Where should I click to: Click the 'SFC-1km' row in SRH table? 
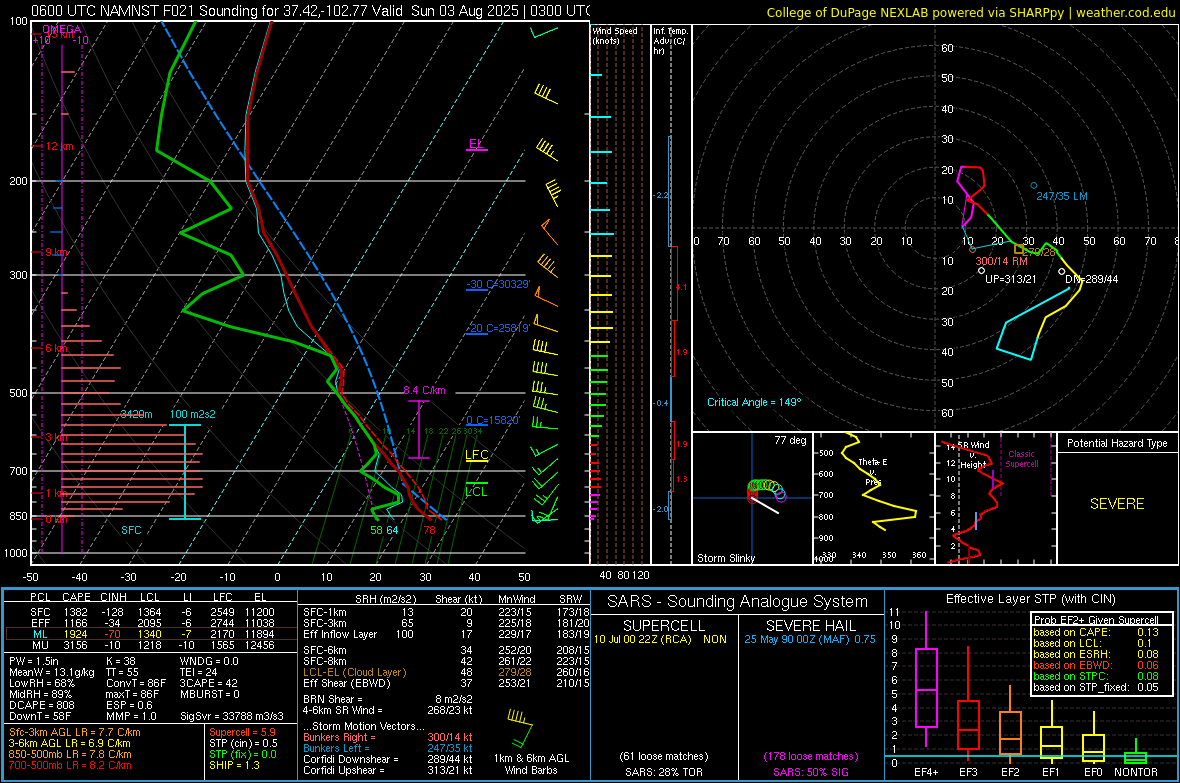point(446,612)
